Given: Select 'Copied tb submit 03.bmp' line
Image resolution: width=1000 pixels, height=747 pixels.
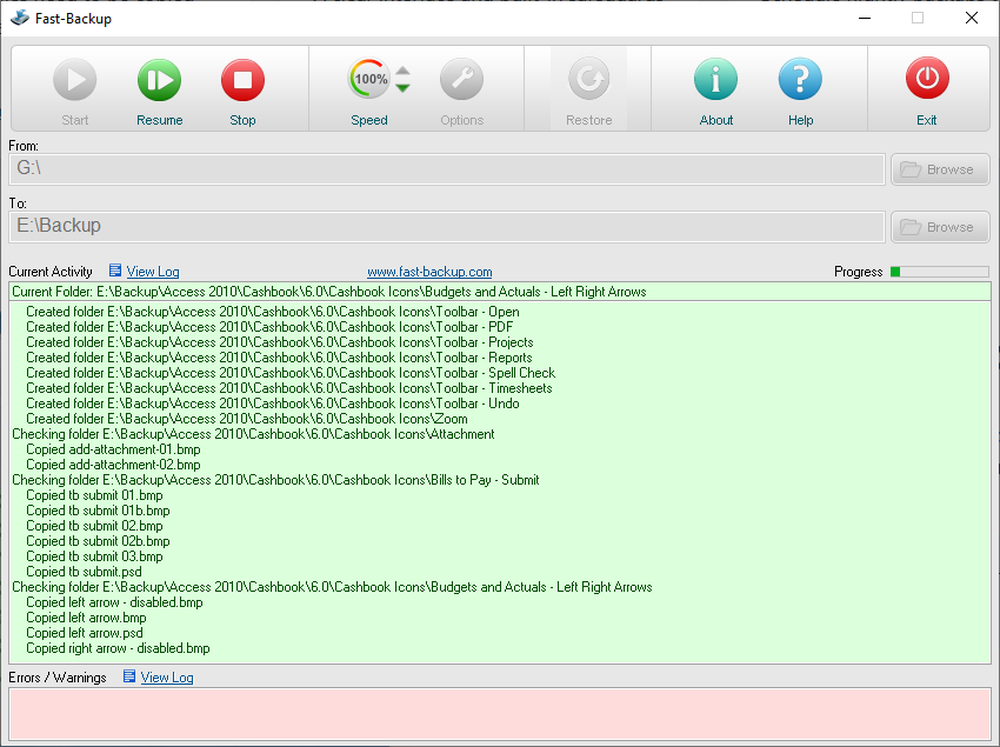Looking at the screenshot, I should (94, 557).
